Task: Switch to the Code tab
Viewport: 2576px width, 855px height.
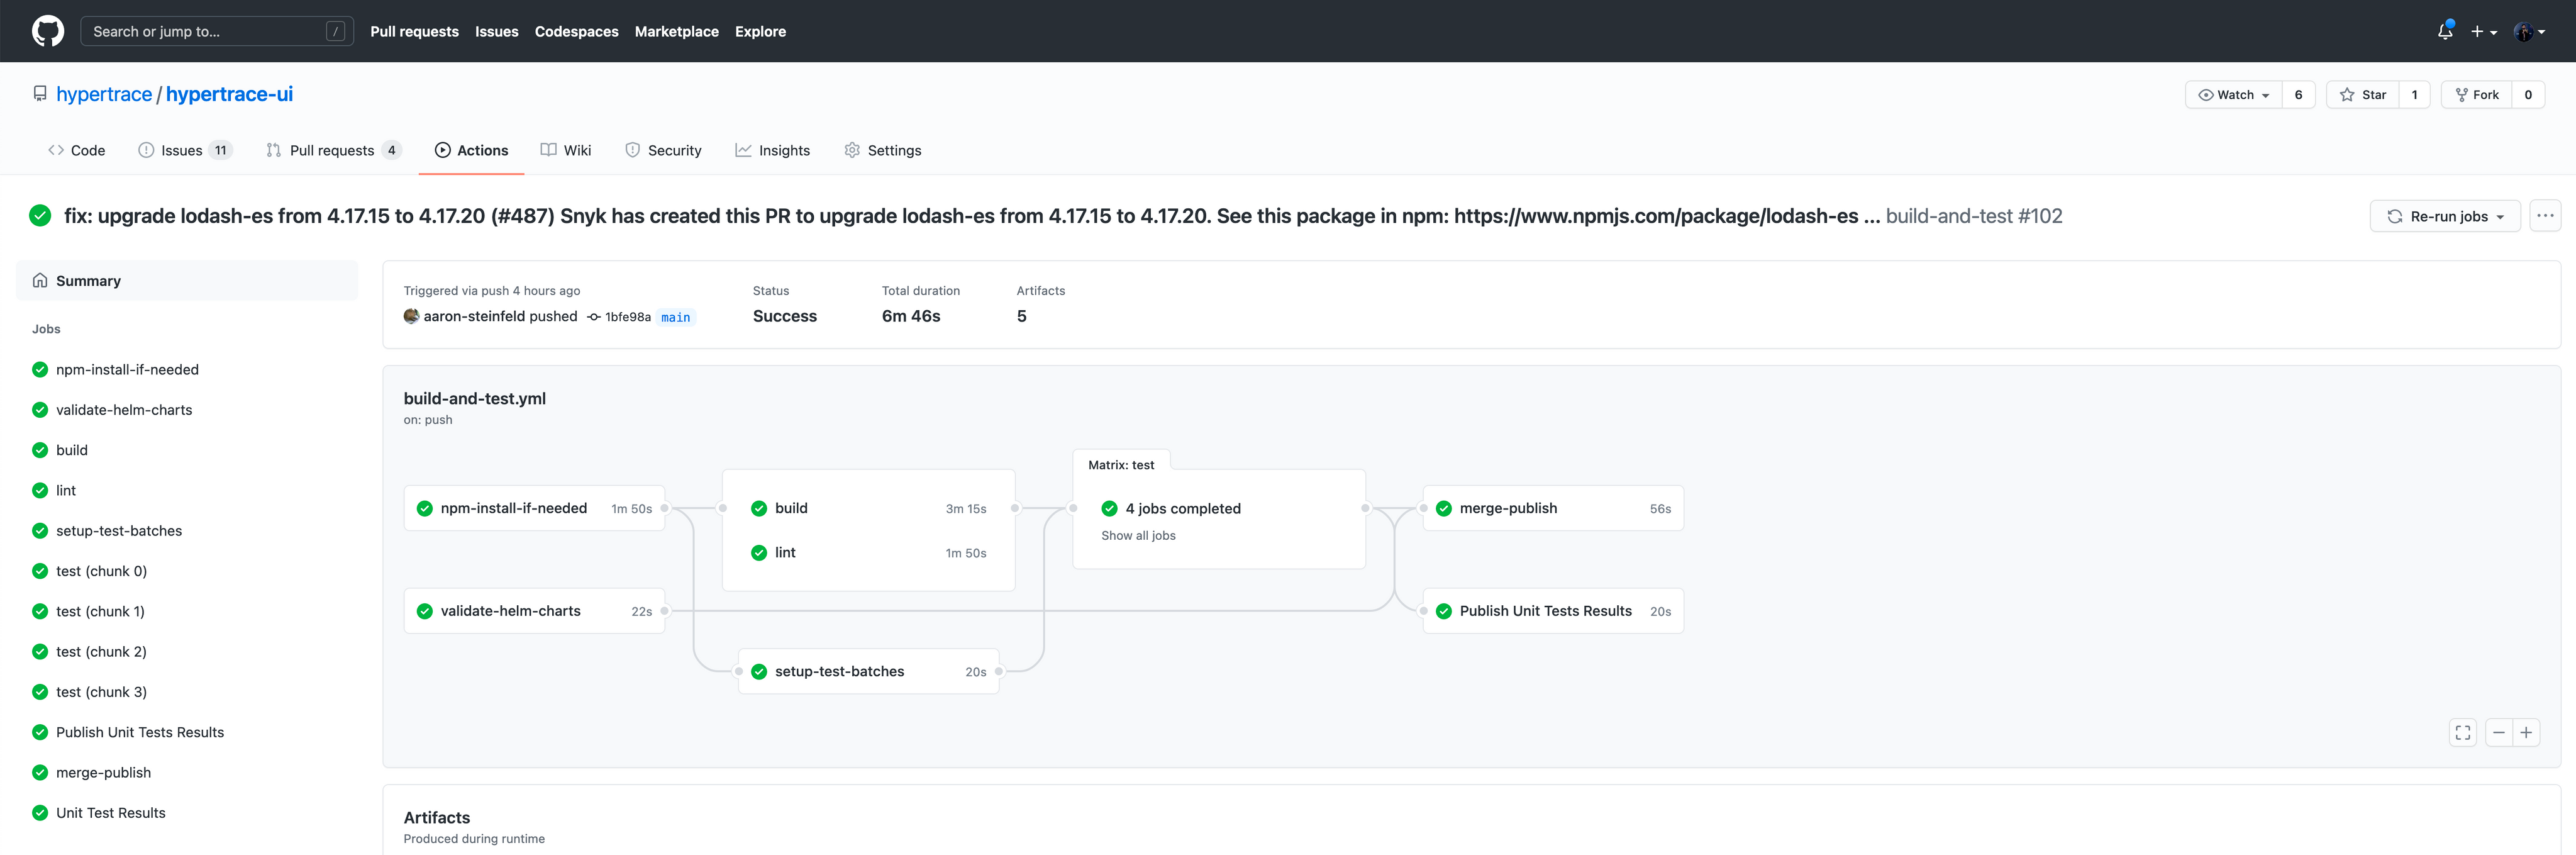Action: (76, 150)
